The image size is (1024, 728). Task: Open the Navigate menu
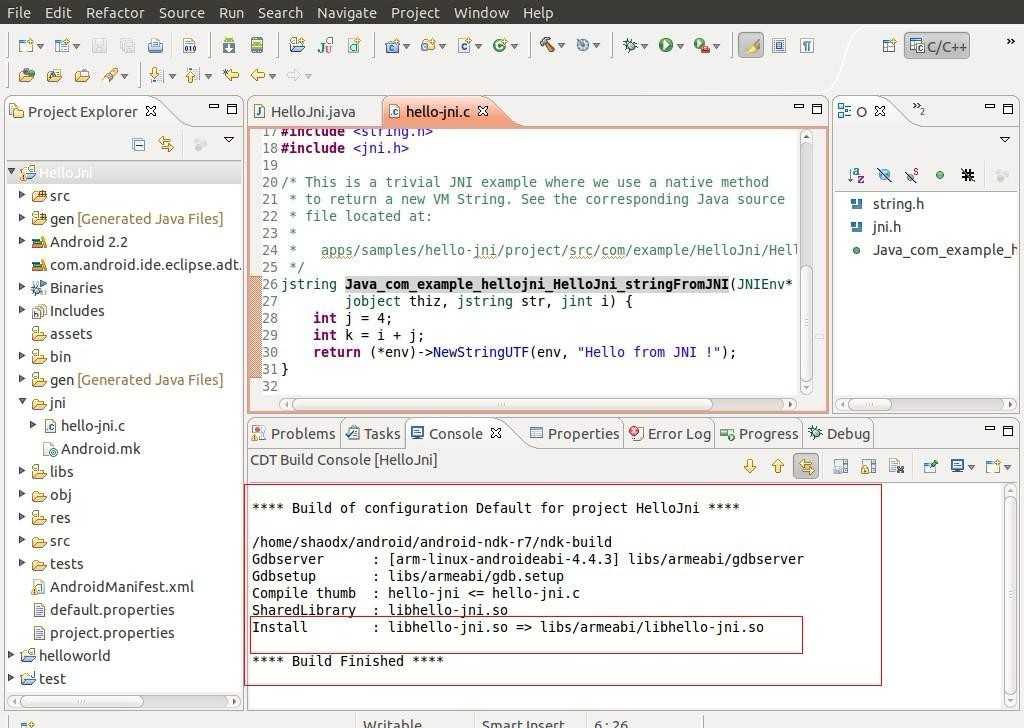(347, 12)
